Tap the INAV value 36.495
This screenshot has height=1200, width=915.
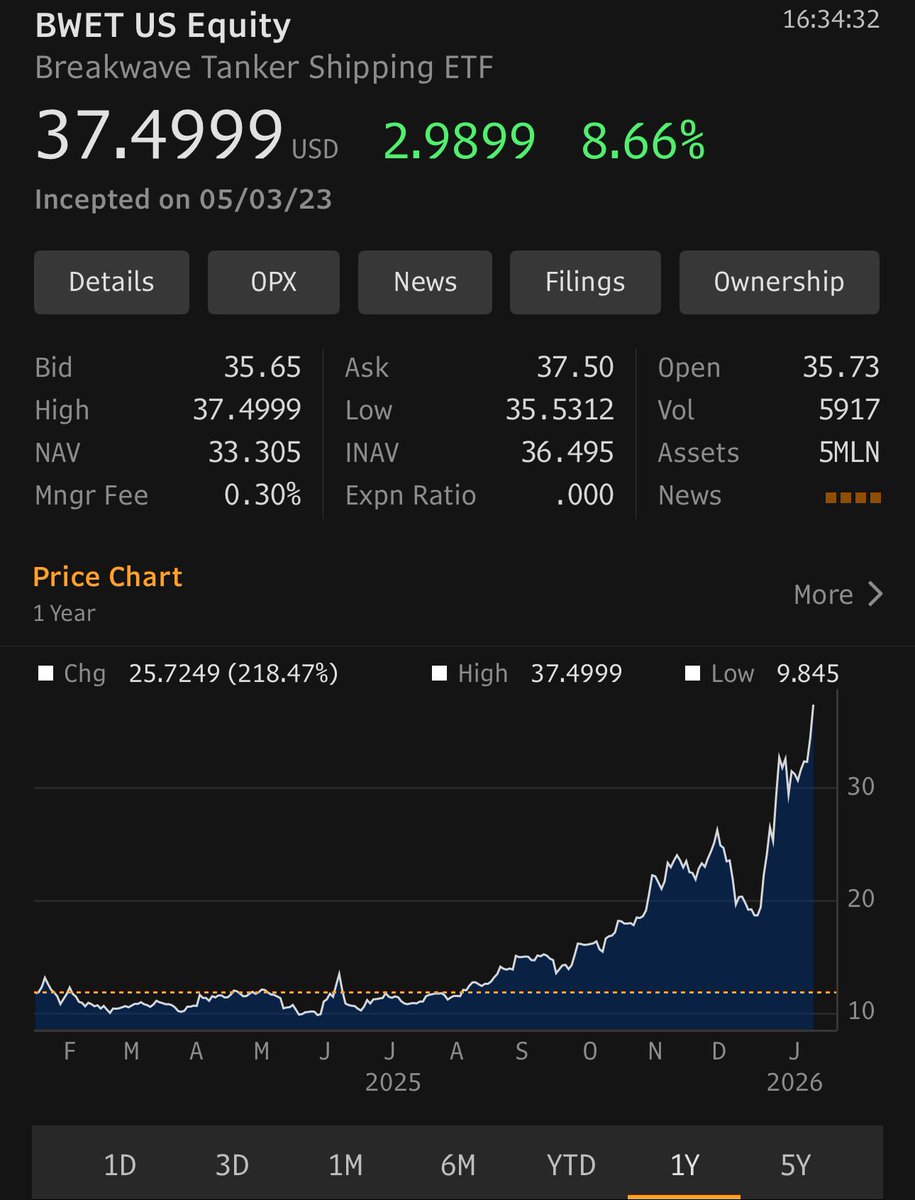tap(567, 453)
